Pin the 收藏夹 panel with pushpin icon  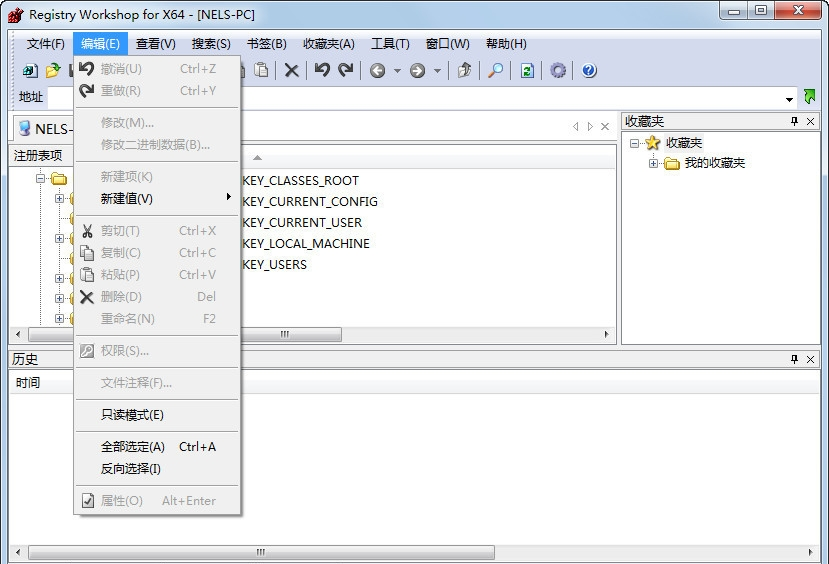click(x=794, y=122)
